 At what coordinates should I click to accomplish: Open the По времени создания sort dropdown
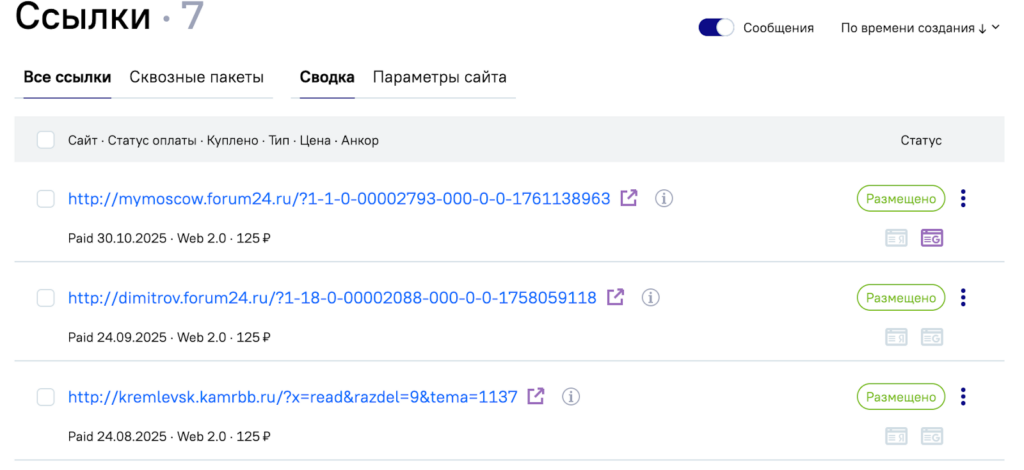point(920,28)
